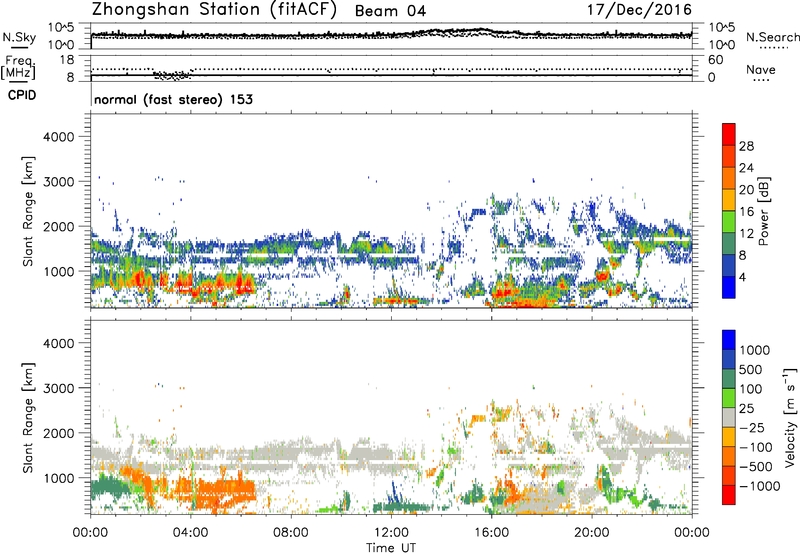This screenshot has width=800, height=554.
Task: Click 20 on the power colorbar
Action: (x=746, y=190)
